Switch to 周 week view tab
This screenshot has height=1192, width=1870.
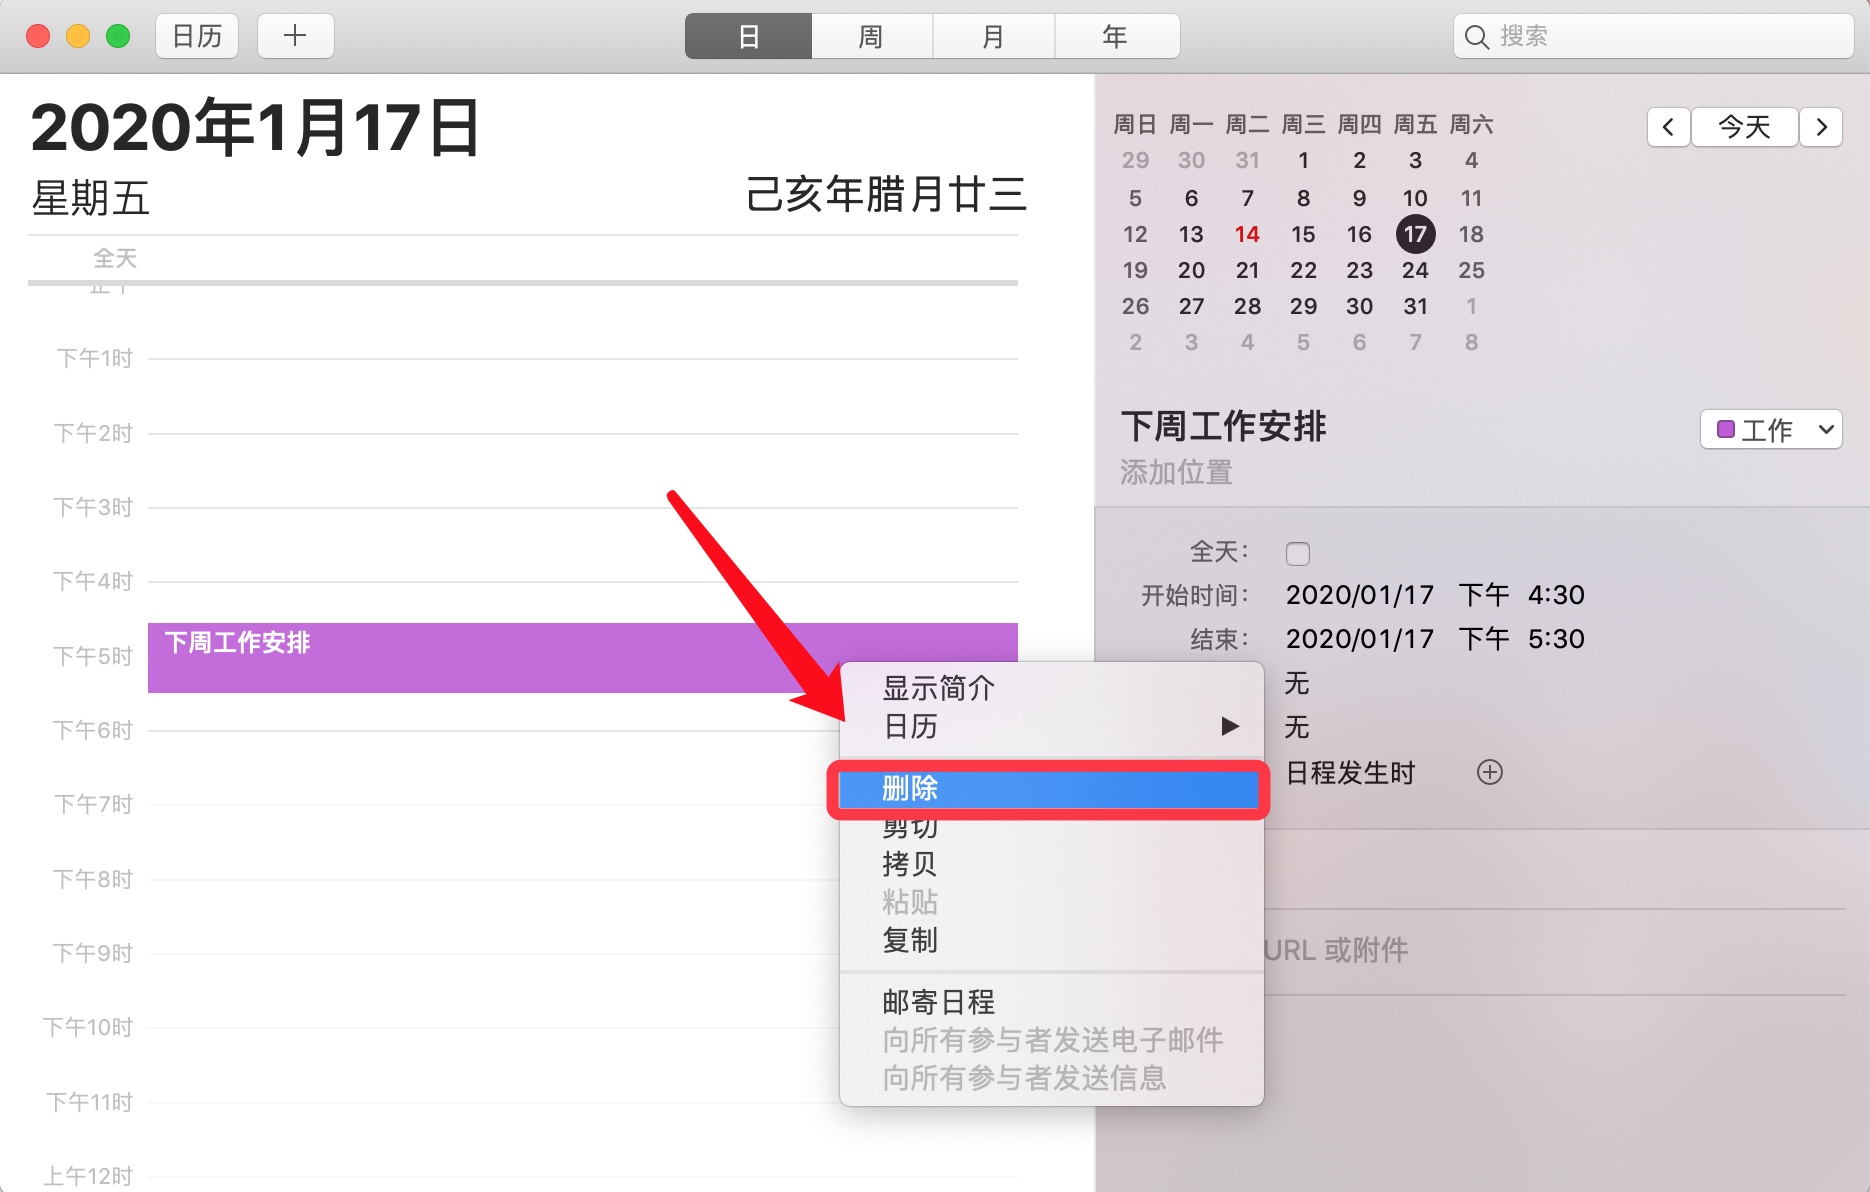871,37
